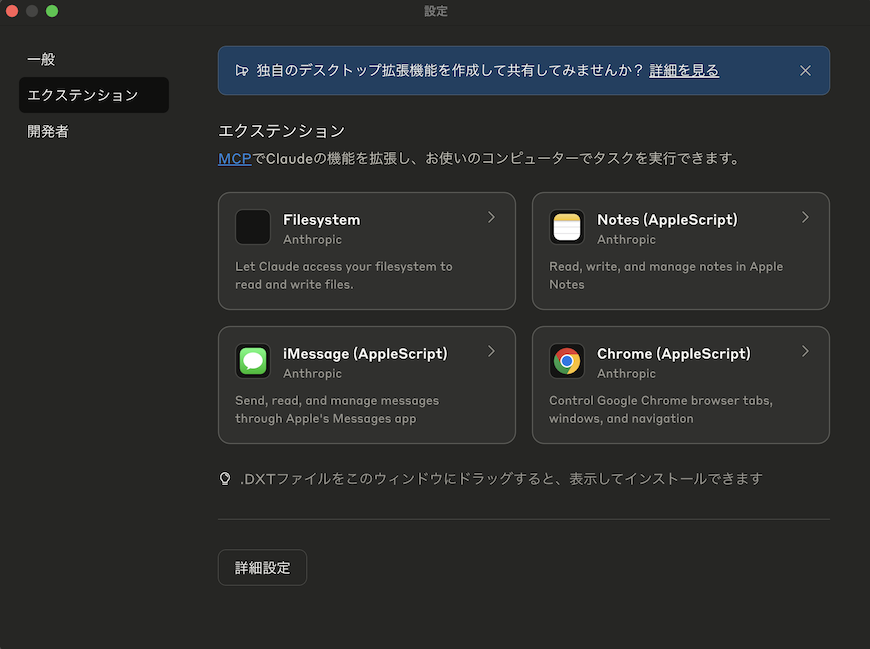Expand Chrome (AppleScript) card chevron
870x649 pixels.
click(805, 351)
